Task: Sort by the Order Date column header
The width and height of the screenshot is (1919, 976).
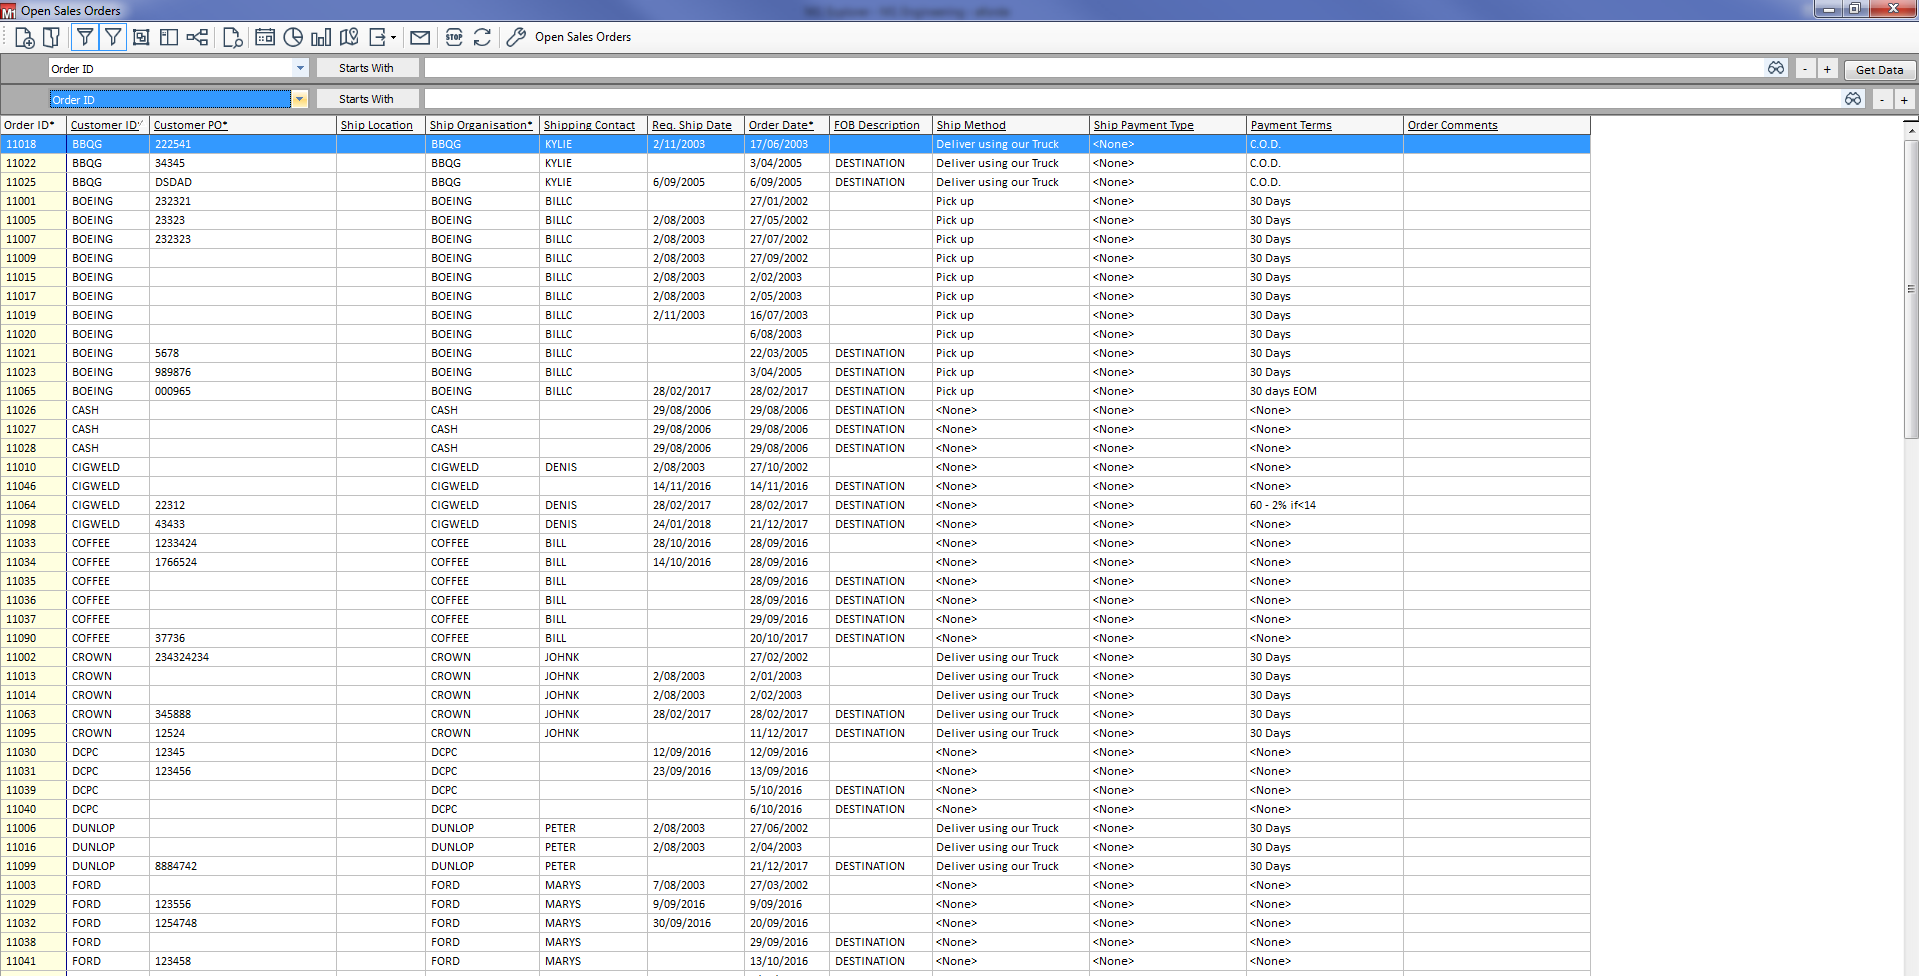Action: (x=780, y=125)
